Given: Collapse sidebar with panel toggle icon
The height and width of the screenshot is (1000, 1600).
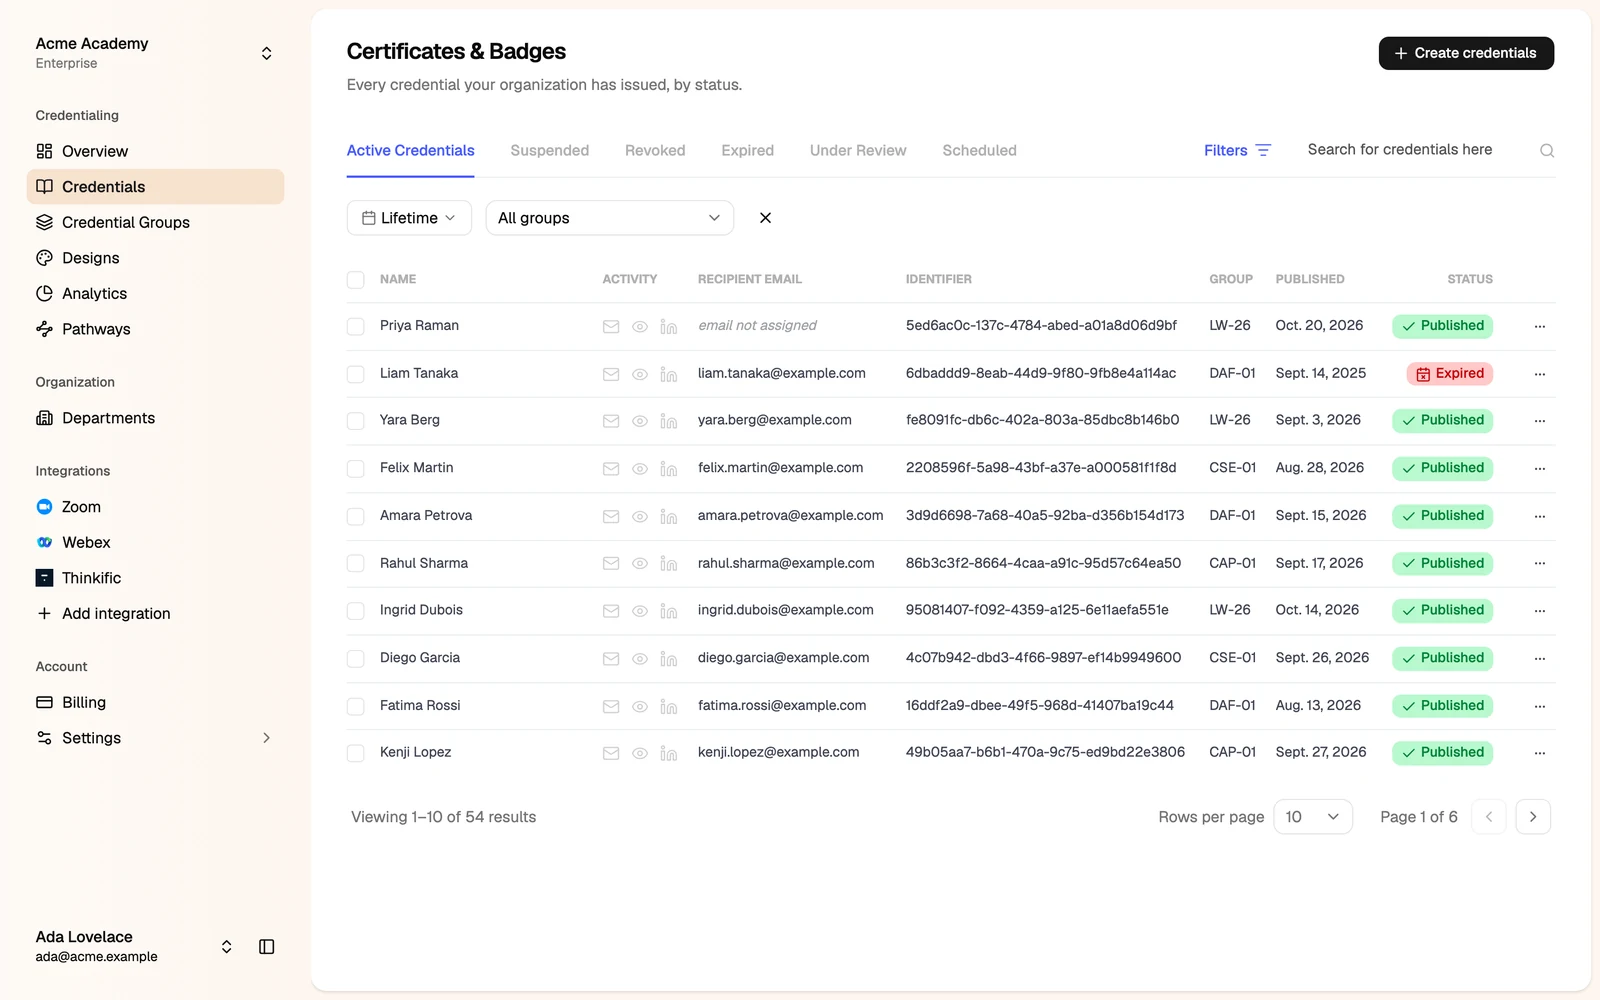Looking at the screenshot, I should (267, 947).
